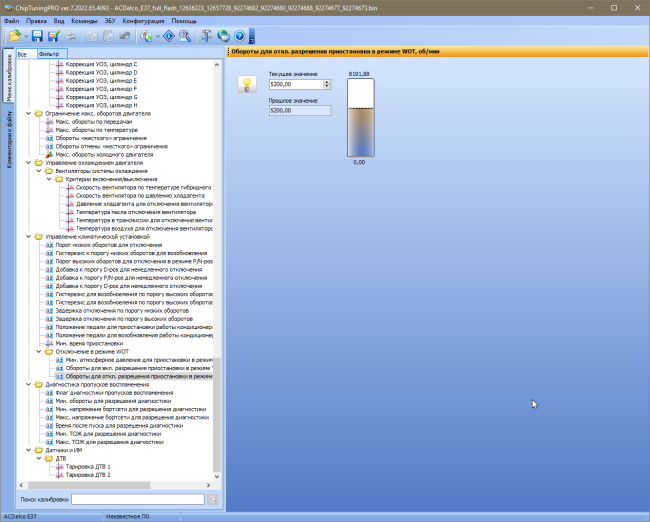
Task: Click the folder icon of Диагностика пропусков воспламенения
Action: 39,384
